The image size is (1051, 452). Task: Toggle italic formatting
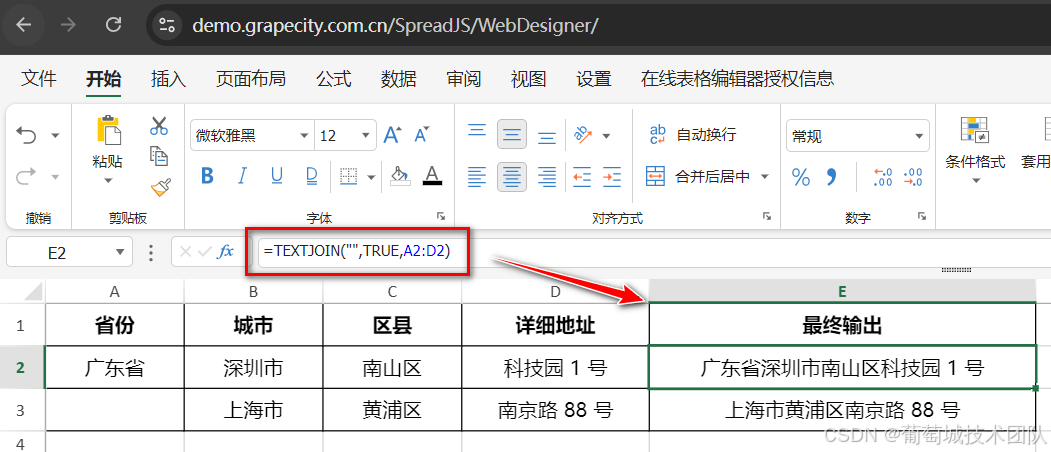click(x=243, y=177)
